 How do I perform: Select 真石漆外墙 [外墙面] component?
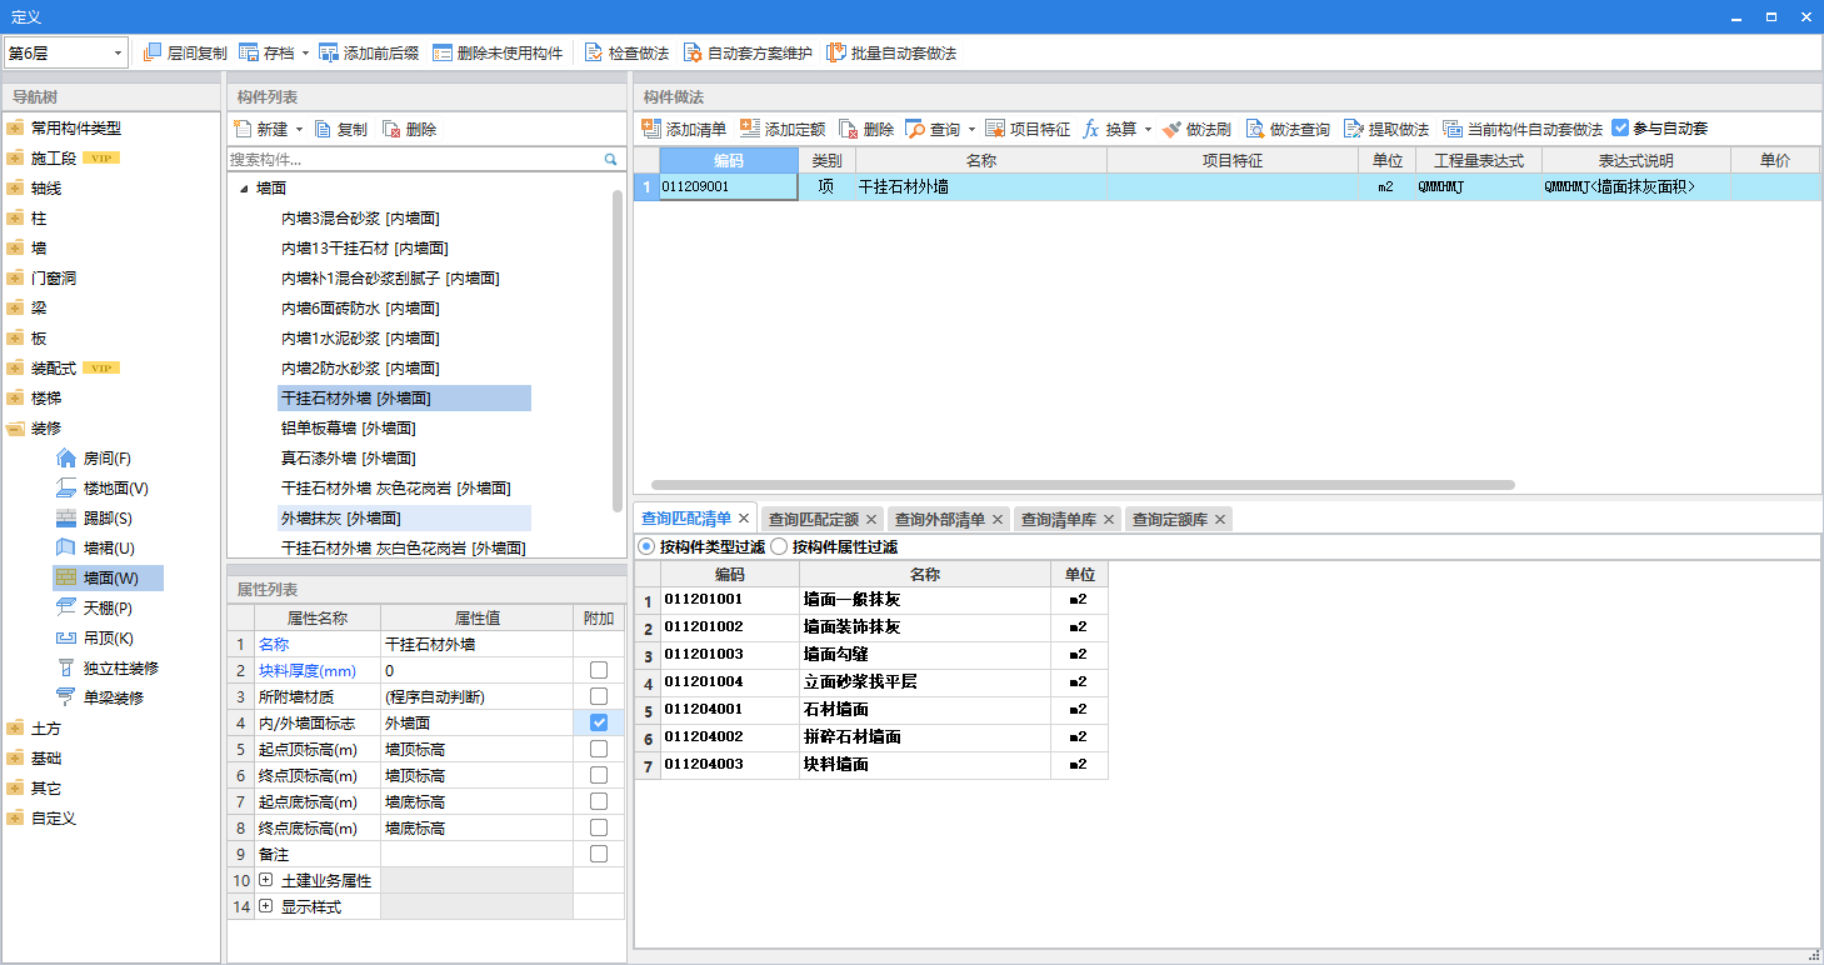click(x=348, y=458)
